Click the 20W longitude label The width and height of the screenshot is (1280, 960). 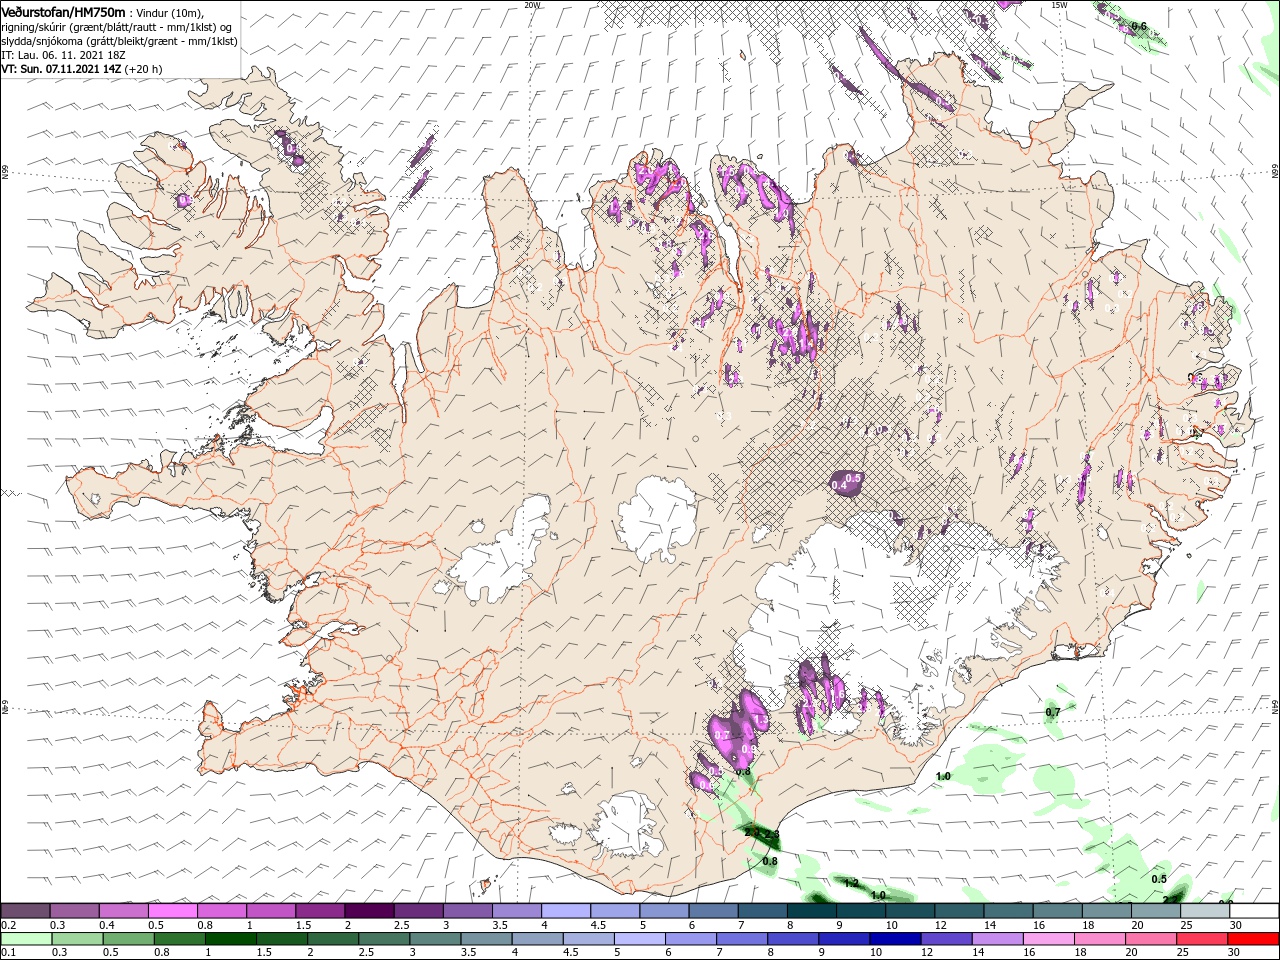pyautogui.click(x=532, y=5)
